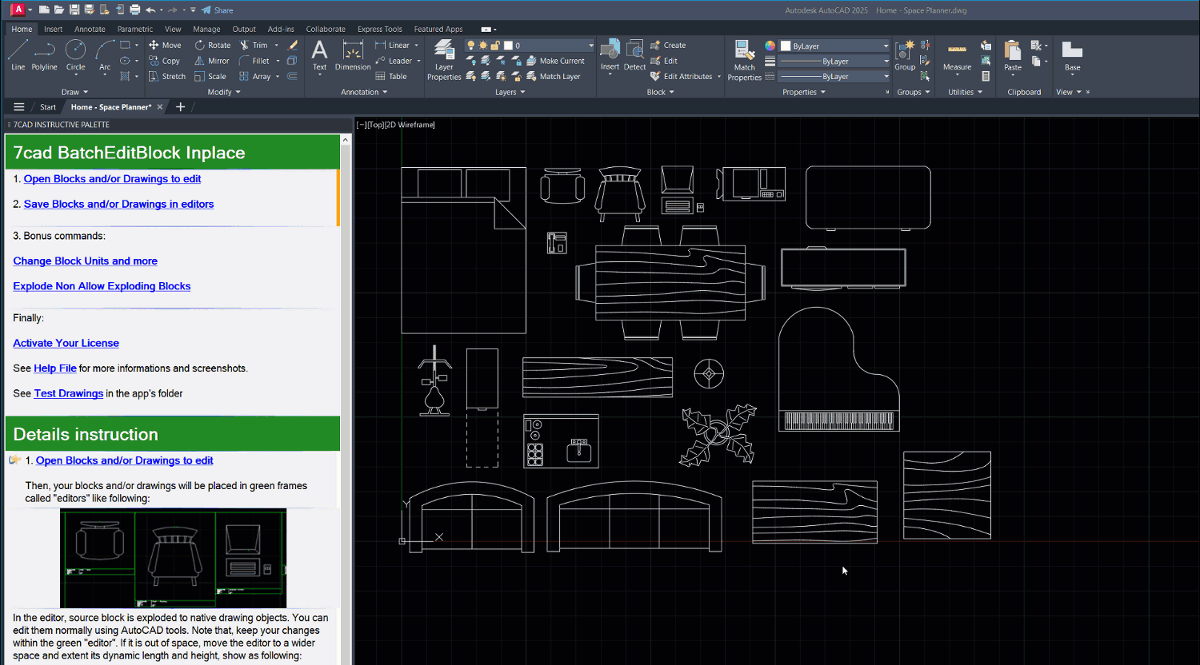Expand the Linear dimension dropdown arrow
Screen dimensions: 1200x665
tap(417, 45)
